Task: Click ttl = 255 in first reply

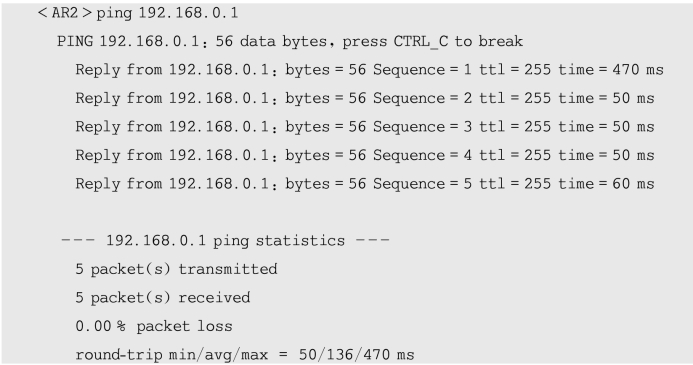Action: [515, 70]
